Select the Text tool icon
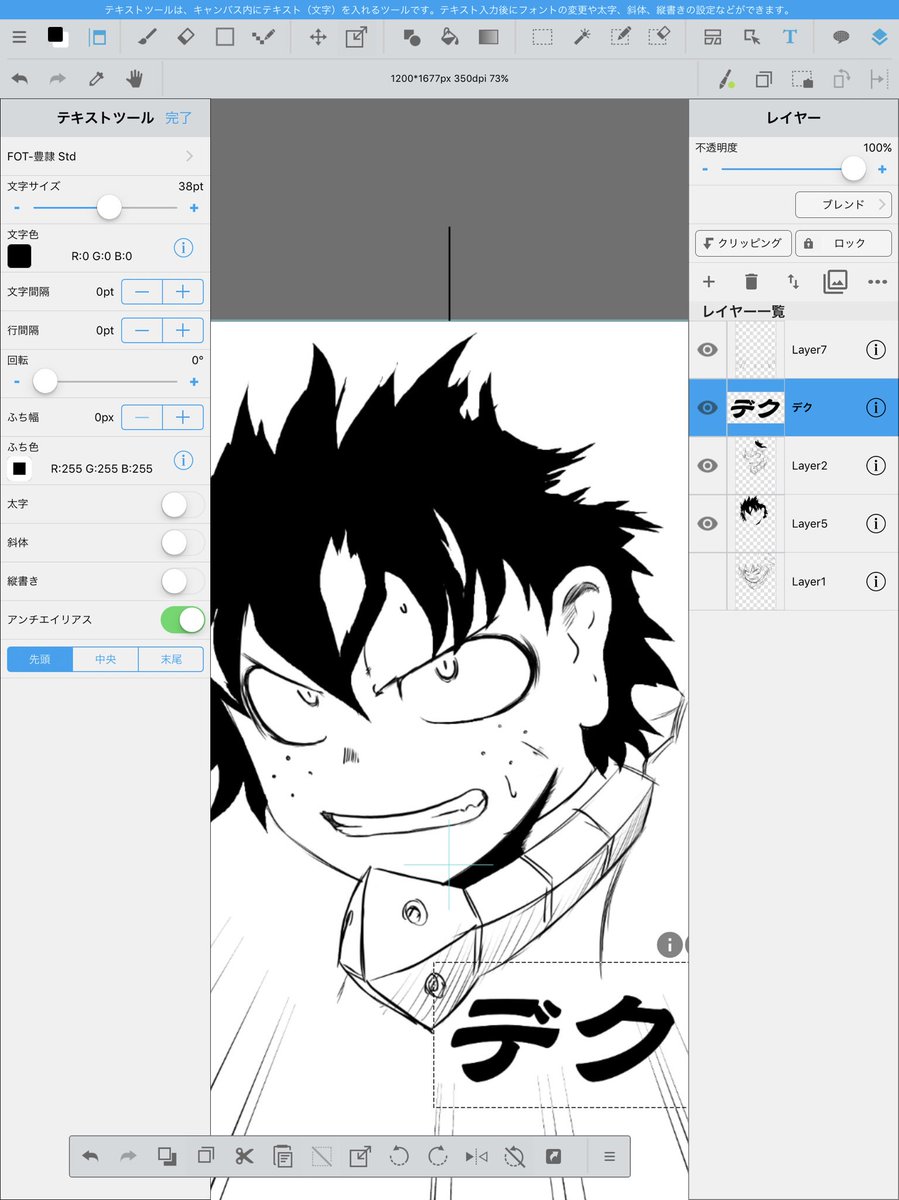 tap(790, 37)
